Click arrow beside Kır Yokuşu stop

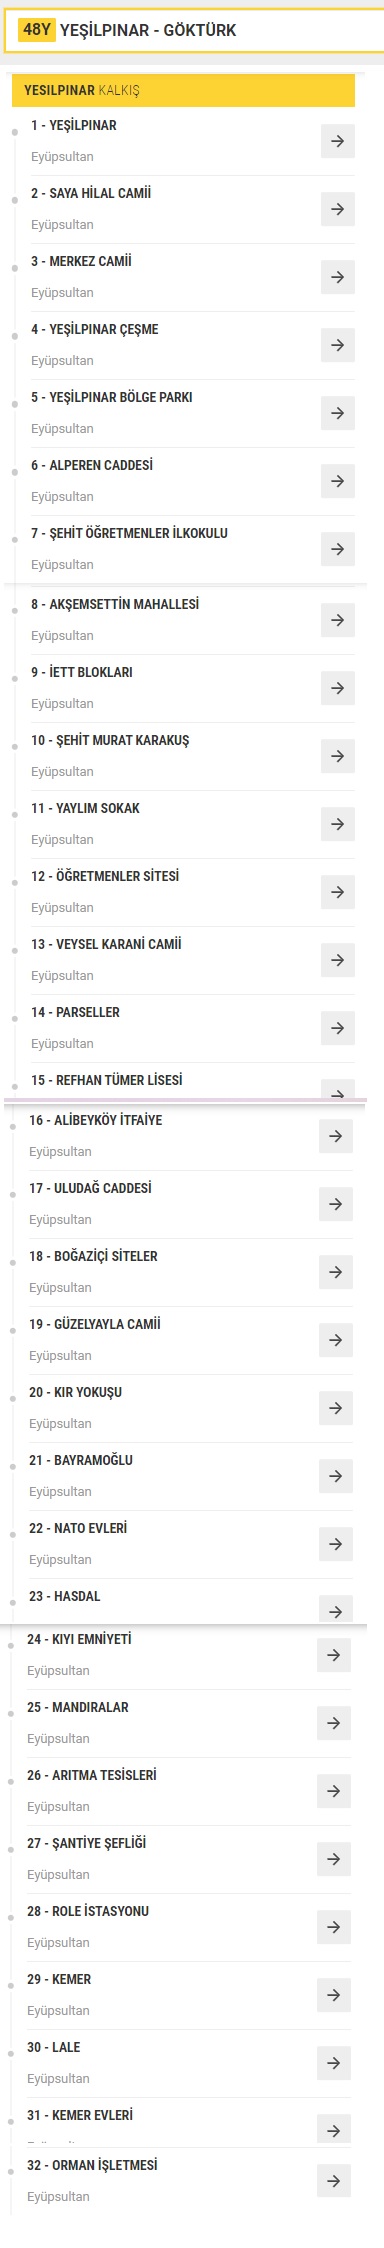tap(336, 1408)
